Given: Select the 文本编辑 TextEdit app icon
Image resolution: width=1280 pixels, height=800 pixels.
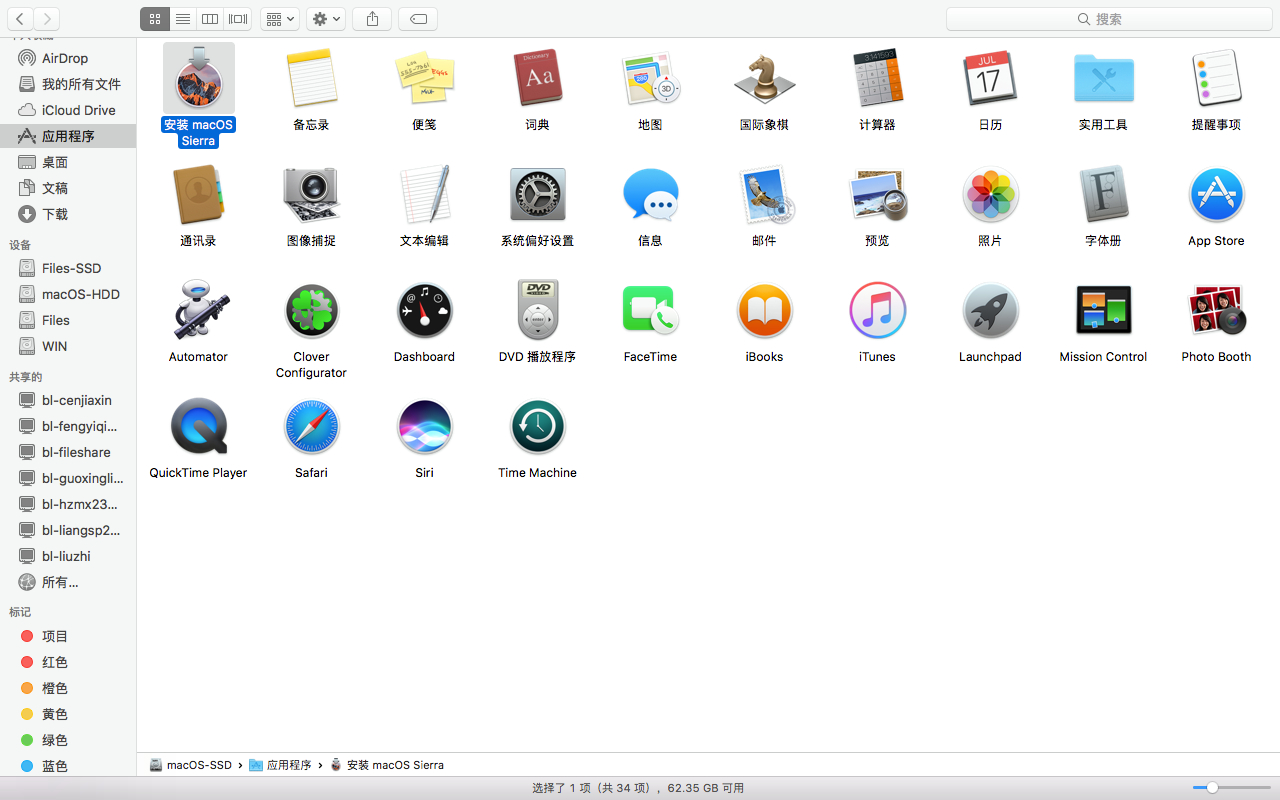Looking at the screenshot, I should click(424, 195).
